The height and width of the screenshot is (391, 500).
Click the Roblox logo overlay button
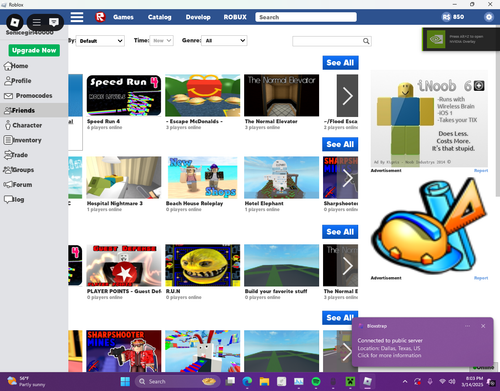(x=15, y=22)
